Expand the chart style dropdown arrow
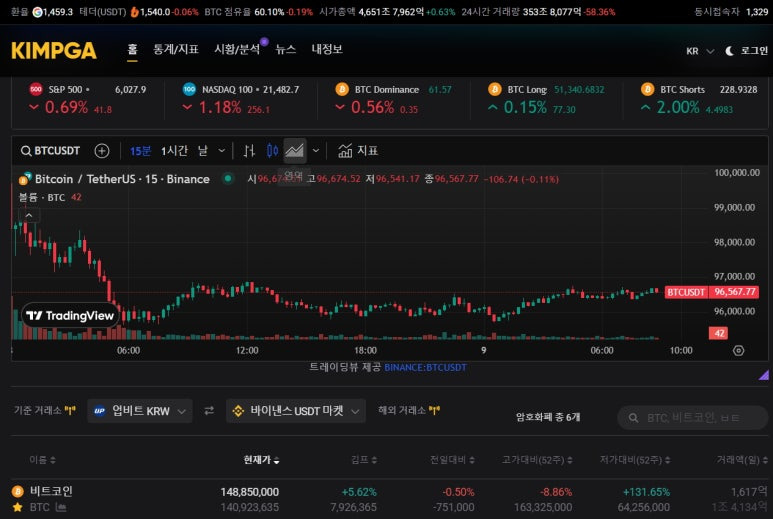The width and height of the screenshot is (773, 519). pos(316,151)
